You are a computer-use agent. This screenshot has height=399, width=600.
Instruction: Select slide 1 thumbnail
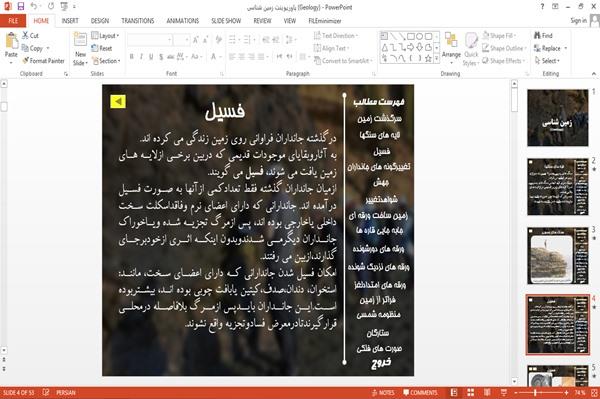558,118
